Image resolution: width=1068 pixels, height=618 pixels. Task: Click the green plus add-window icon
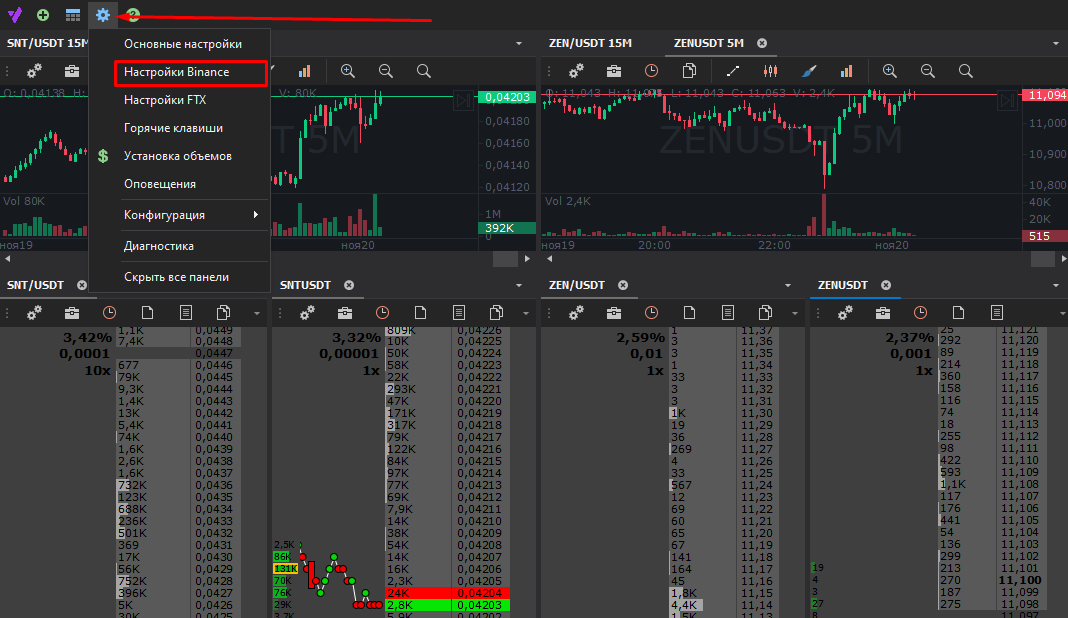(x=43, y=14)
